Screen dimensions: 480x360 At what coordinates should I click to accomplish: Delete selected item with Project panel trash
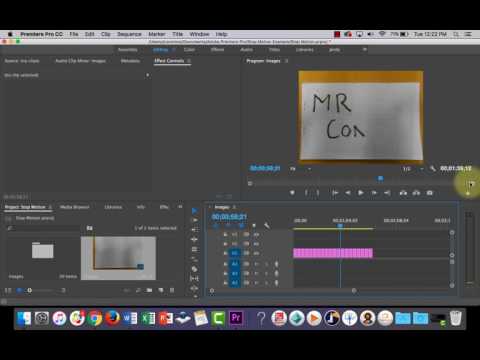click(172, 290)
